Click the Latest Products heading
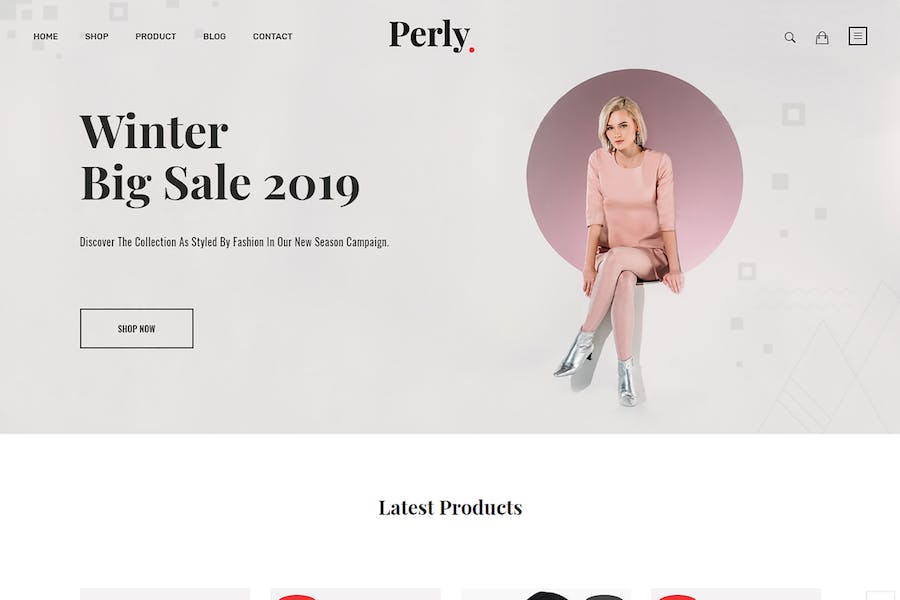The width and height of the screenshot is (900, 600). (450, 508)
